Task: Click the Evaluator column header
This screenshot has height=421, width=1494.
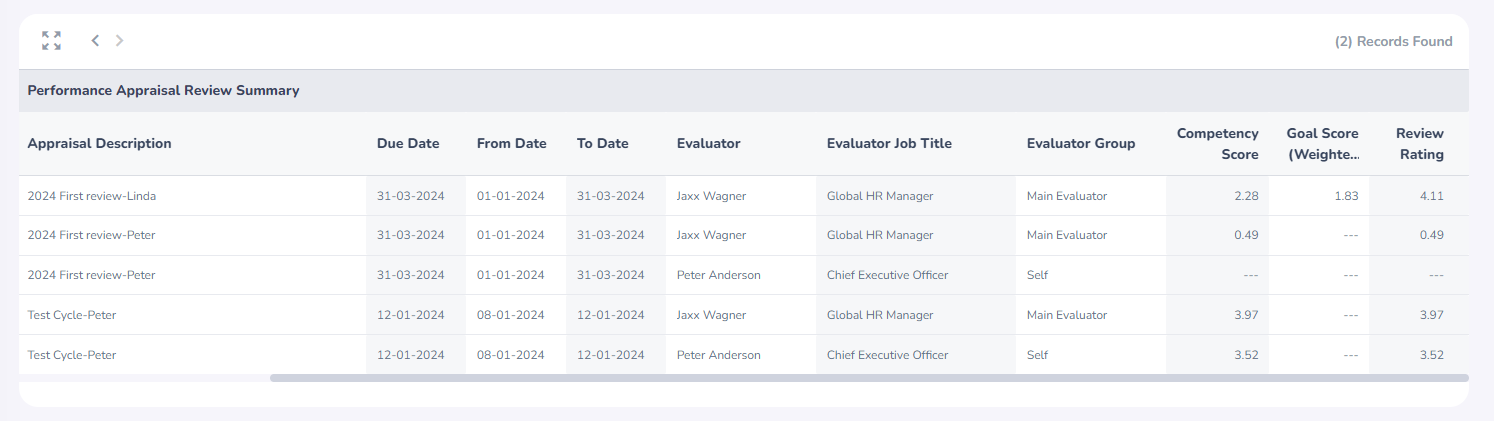Action: coord(709,143)
